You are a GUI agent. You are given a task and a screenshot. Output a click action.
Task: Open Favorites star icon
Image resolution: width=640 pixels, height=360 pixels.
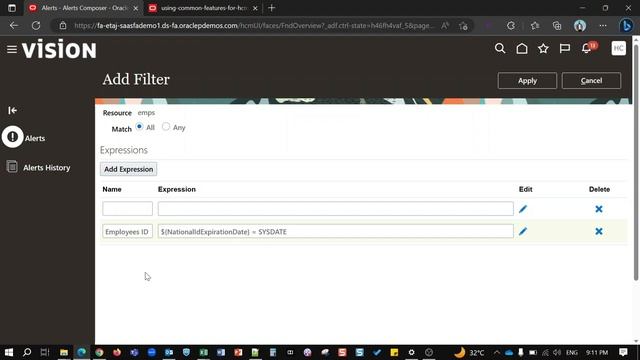tap(543, 49)
